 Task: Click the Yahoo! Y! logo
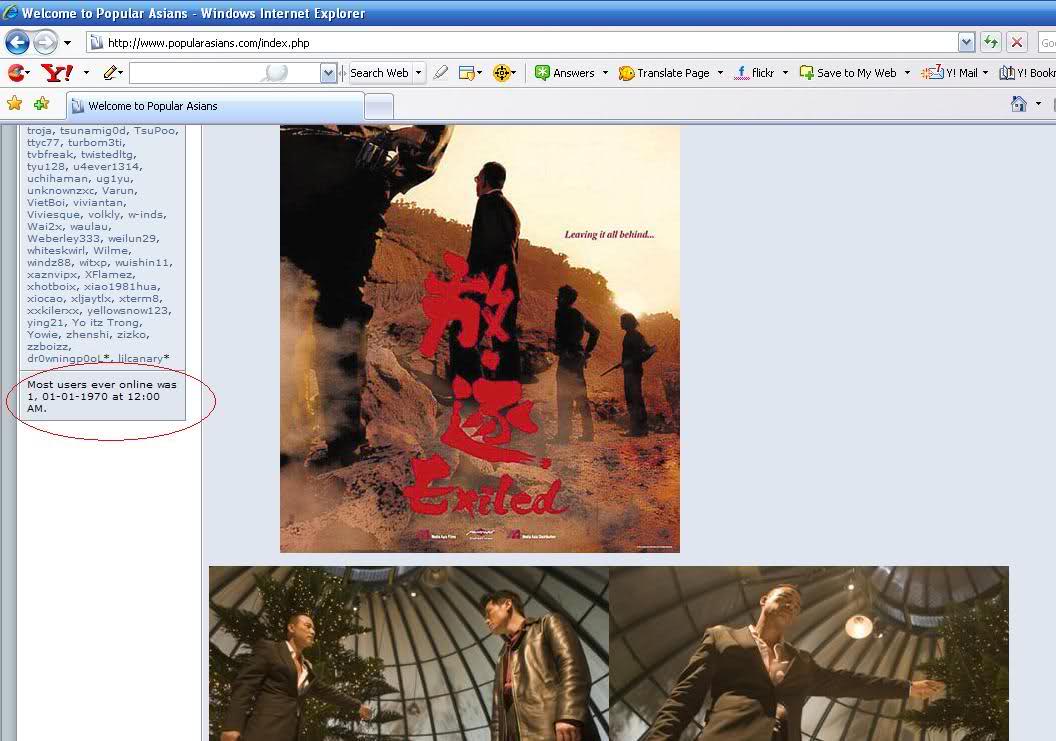tap(57, 73)
